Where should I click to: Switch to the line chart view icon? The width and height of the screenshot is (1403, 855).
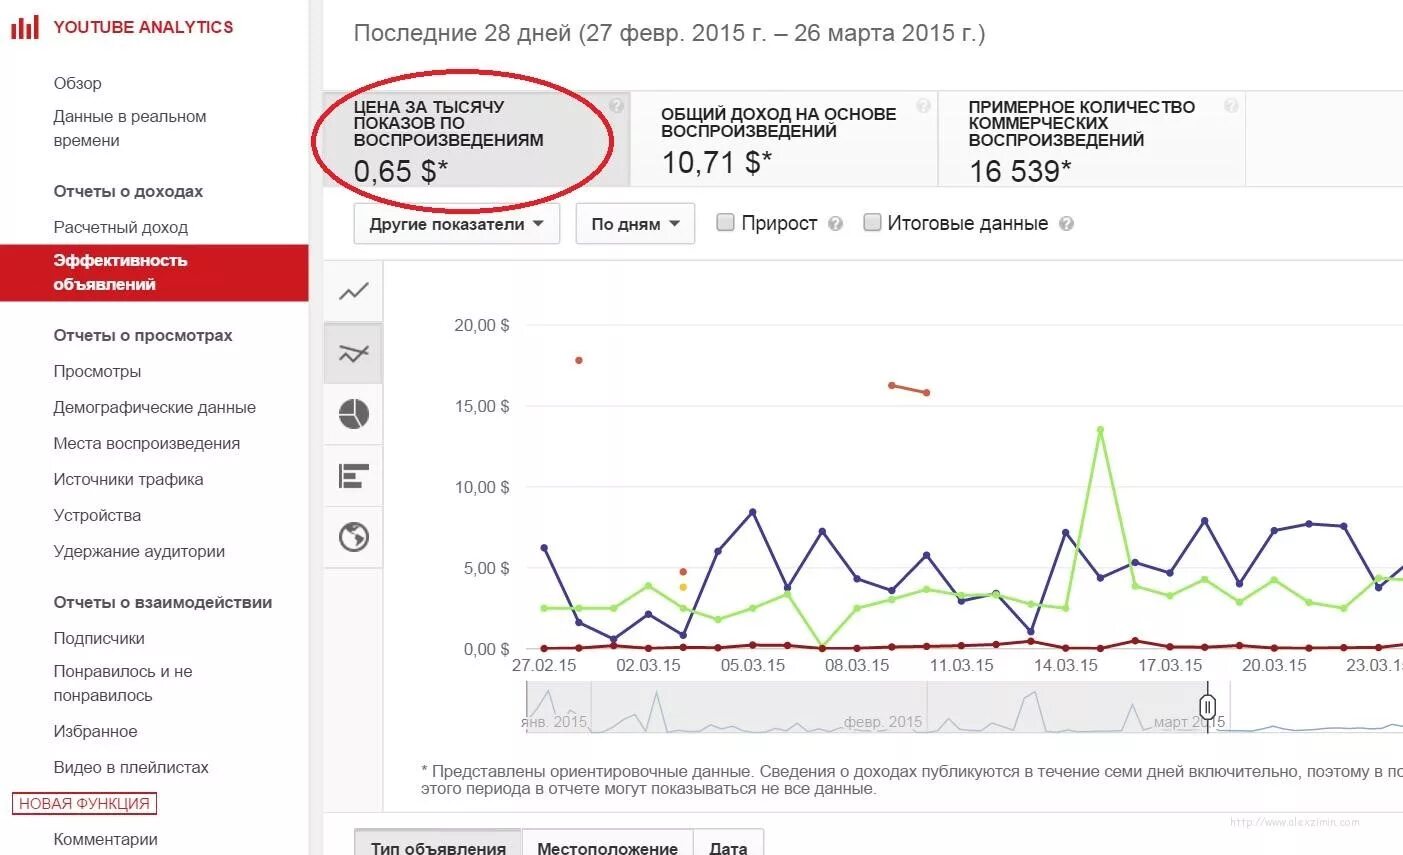pyautogui.click(x=354, y=292)
